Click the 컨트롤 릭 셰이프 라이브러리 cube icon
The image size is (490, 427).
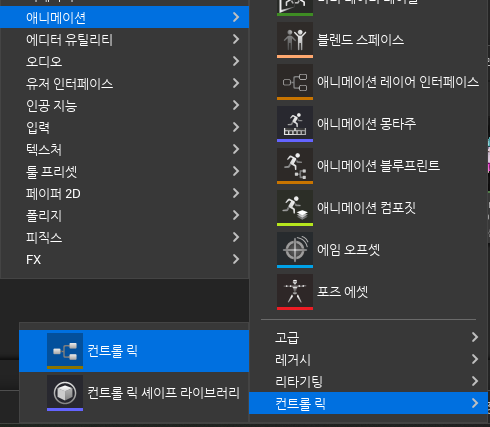click(x=65, y=393)
